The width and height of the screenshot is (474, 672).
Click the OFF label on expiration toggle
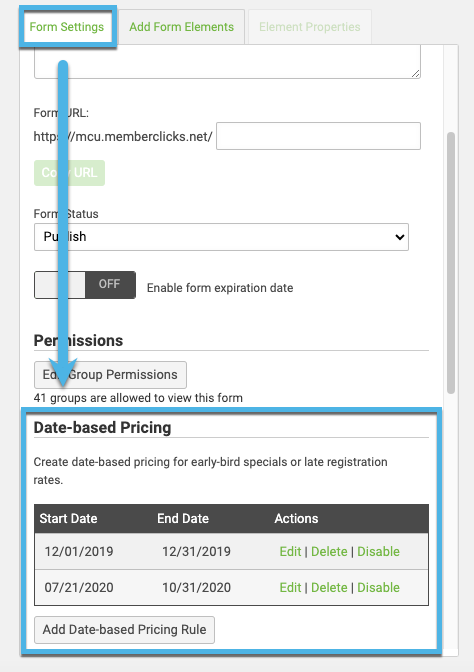tap(109, 284)
